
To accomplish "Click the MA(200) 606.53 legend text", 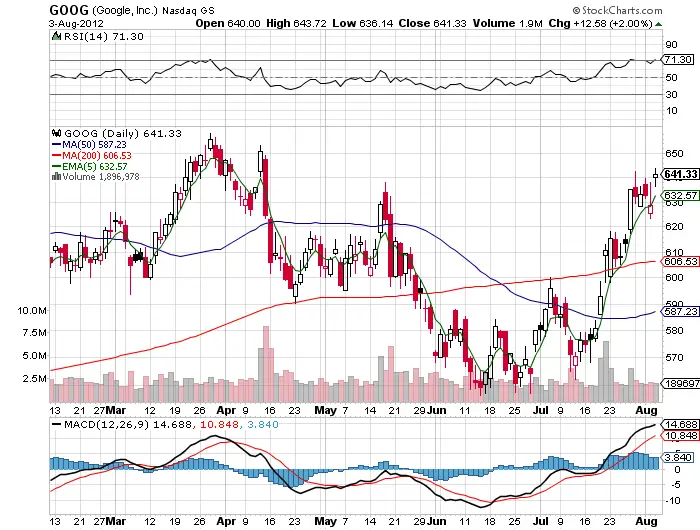I will (97, 155).
